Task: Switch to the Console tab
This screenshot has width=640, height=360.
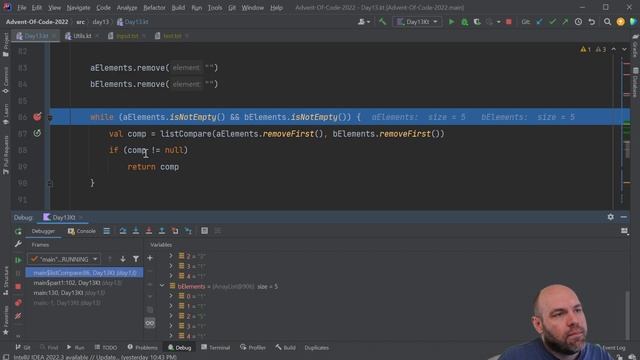Action: tap(82, 231)
